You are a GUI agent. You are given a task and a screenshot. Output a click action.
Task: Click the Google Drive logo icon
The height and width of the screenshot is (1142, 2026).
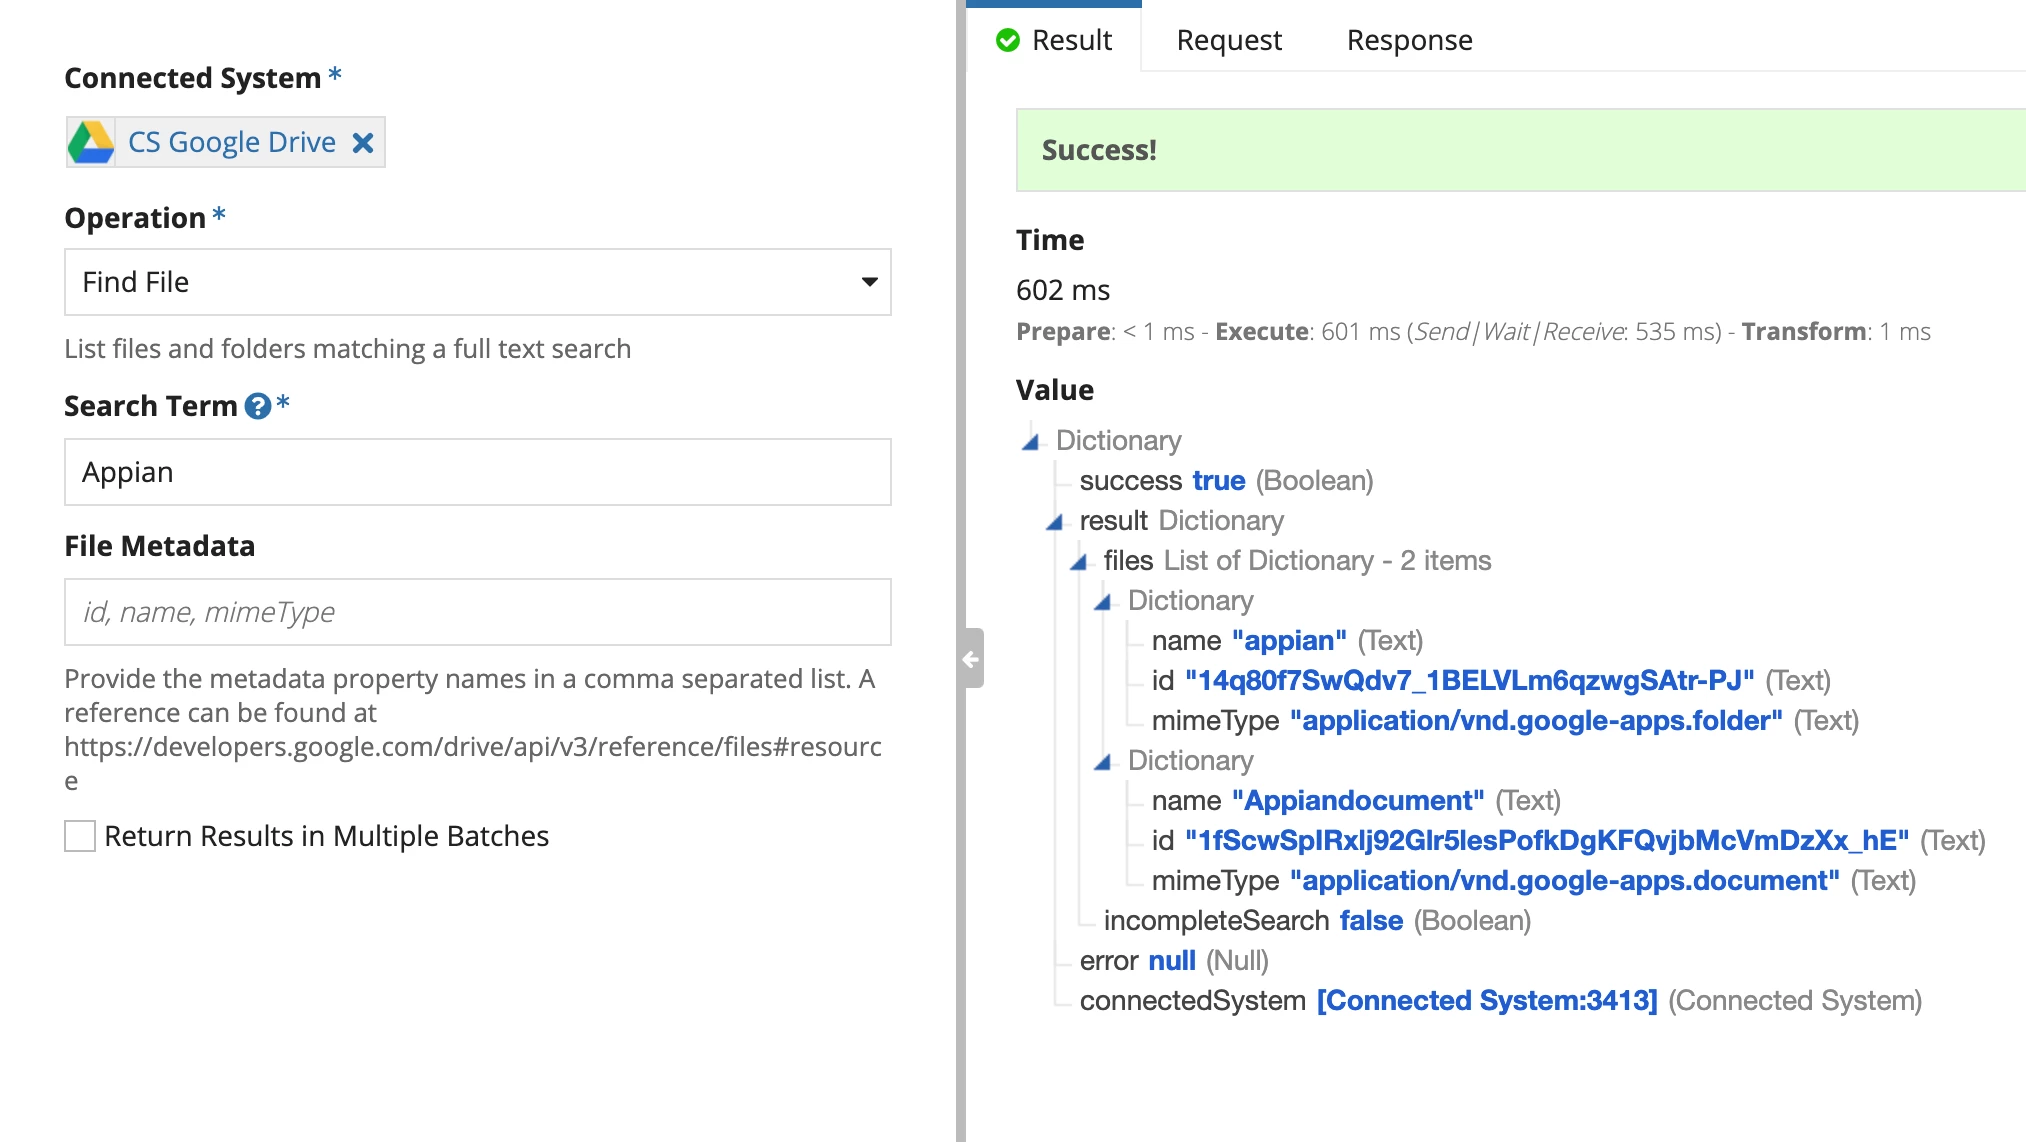click(91, 142)
